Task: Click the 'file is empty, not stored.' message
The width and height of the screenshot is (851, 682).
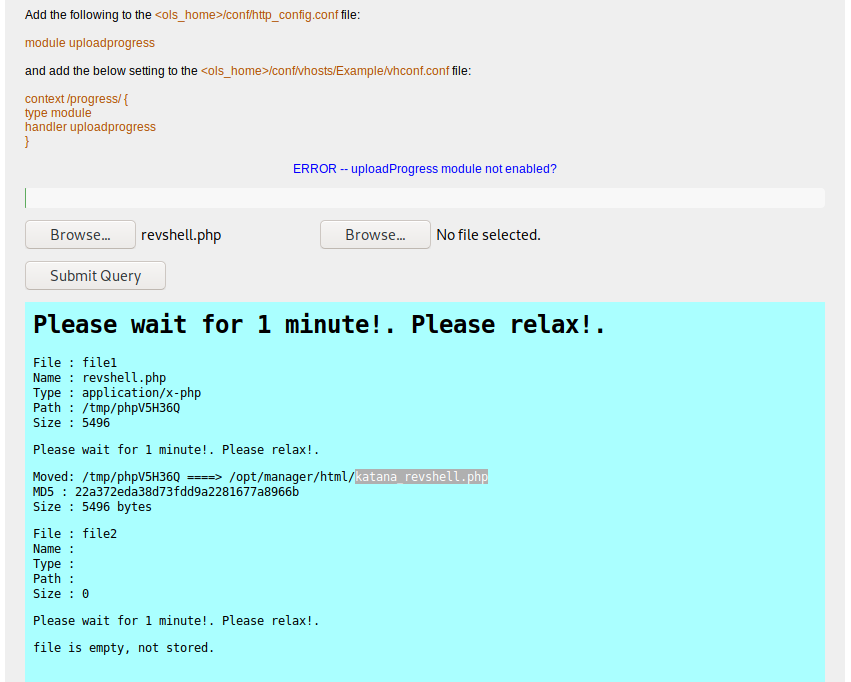Action: pyautogui.click(x=123, y=648)
